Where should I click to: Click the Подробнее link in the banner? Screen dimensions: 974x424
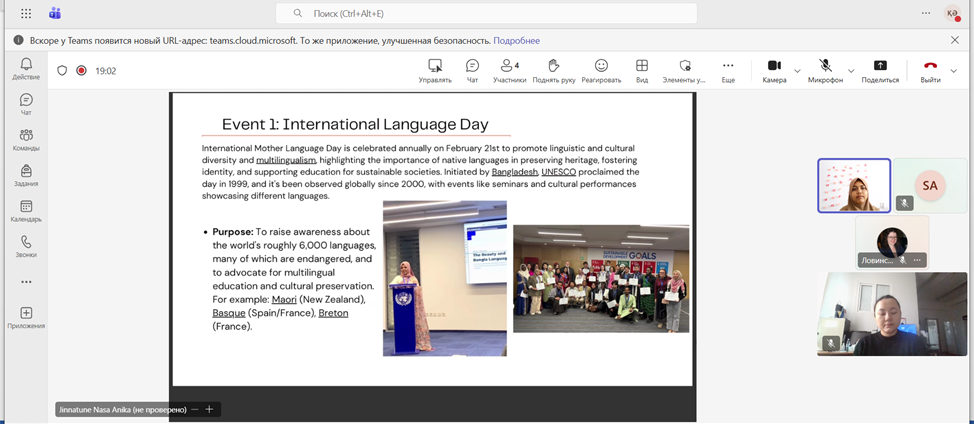point(516,41)
